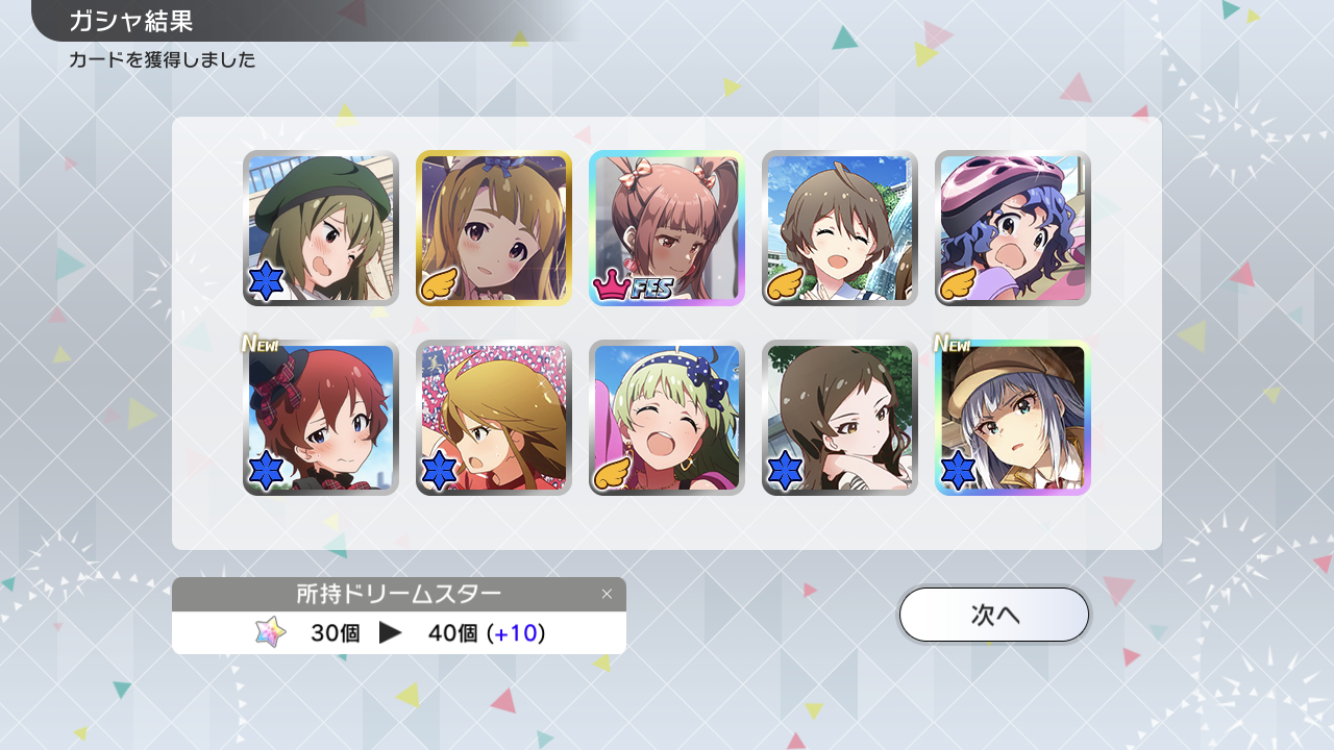Open the smiling short brown hair card

point(840,228)
